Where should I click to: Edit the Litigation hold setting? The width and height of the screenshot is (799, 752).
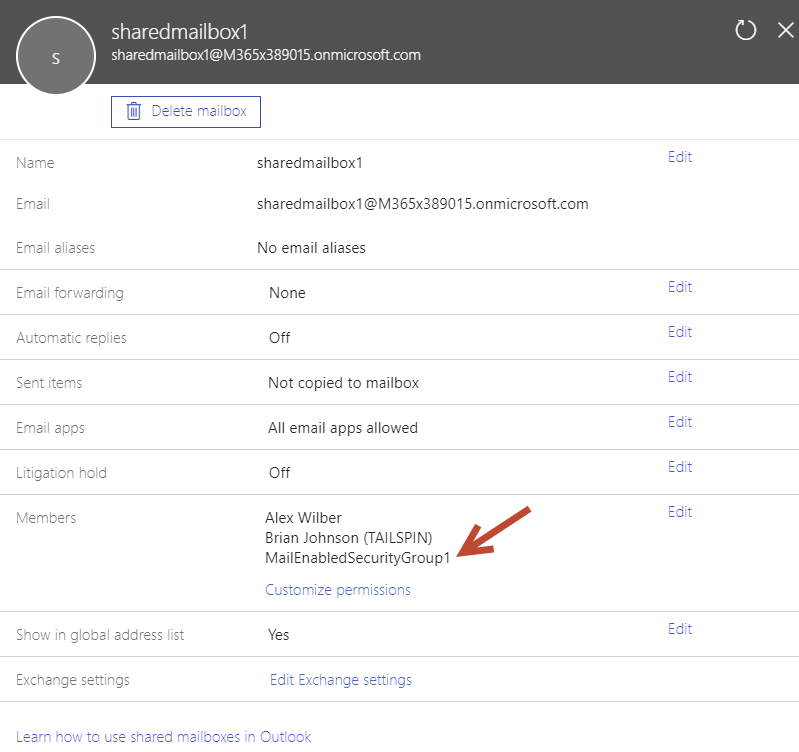680,467
